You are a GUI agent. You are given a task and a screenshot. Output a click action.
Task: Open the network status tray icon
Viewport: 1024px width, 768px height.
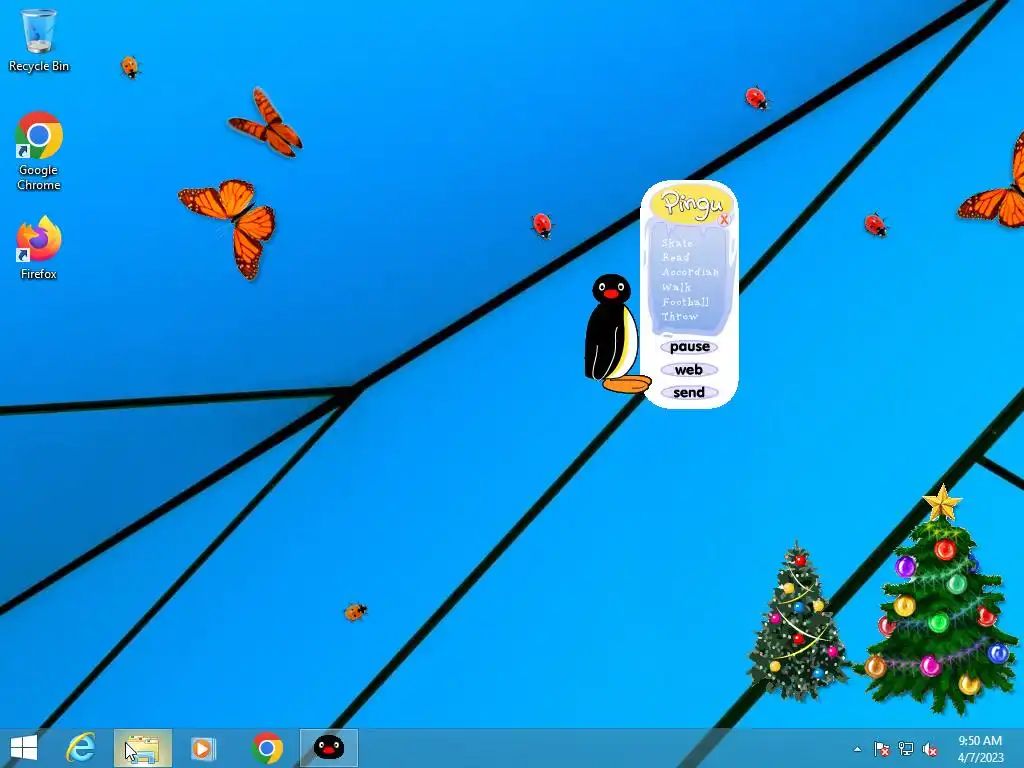coord(906,749)
